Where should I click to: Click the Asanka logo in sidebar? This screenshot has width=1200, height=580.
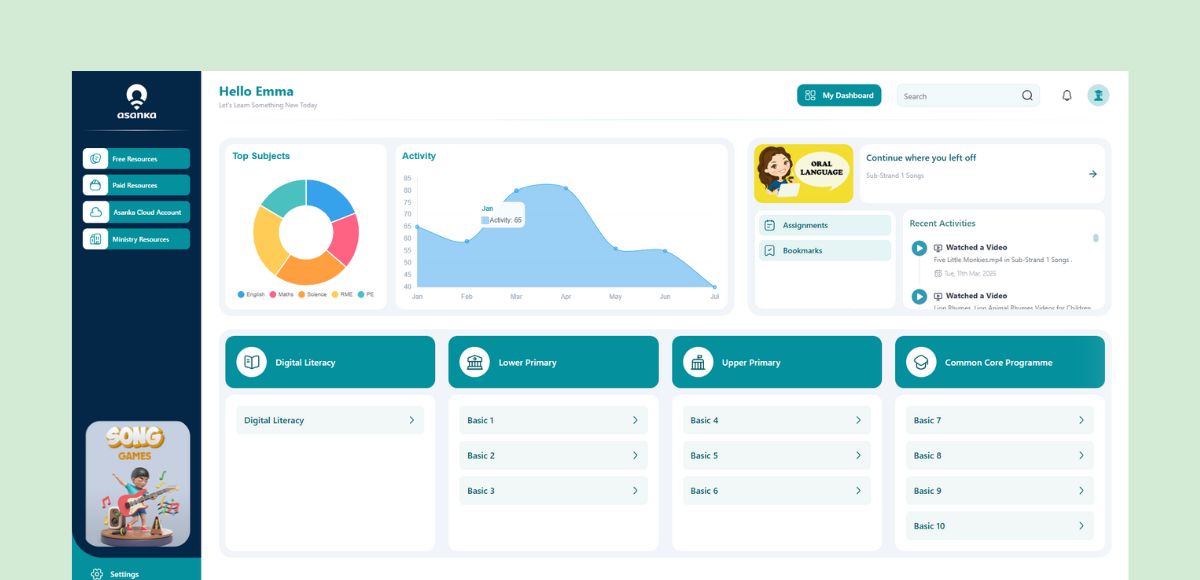pos(136,102)
